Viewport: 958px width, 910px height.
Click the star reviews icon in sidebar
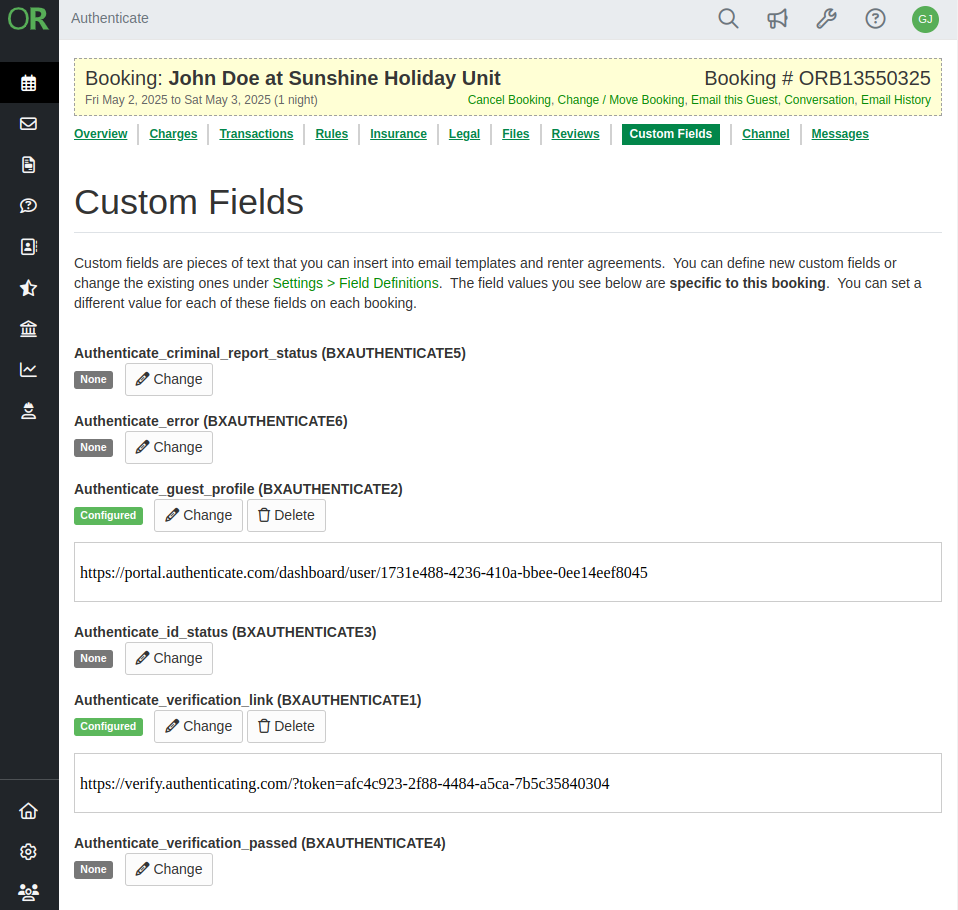point(28,288)
